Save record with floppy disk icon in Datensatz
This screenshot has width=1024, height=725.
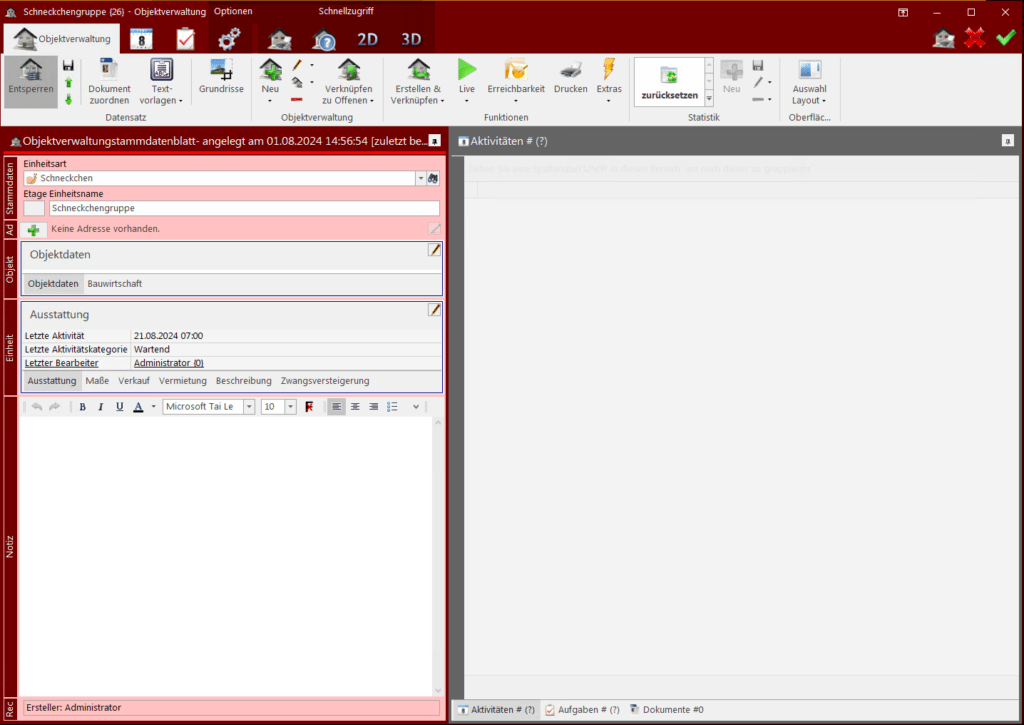pos(69,65)
